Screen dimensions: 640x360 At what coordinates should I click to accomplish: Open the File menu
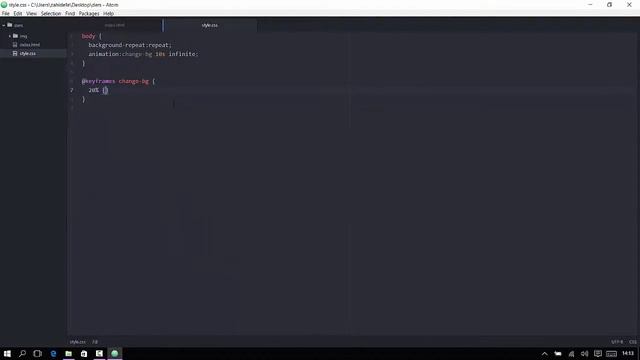coord(5,13)
